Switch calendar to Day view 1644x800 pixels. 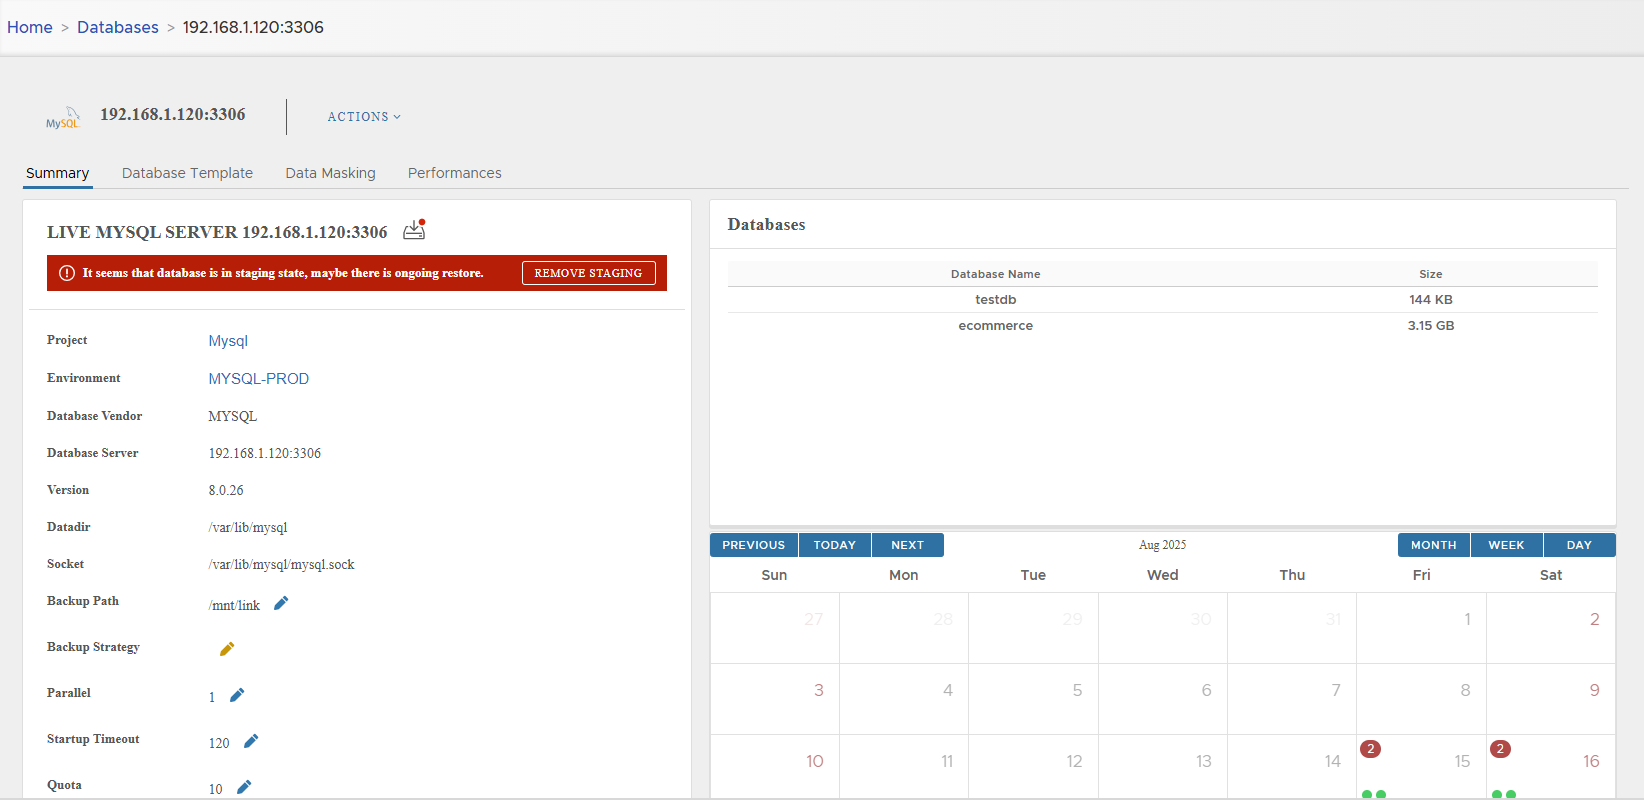pos(1579,545)
